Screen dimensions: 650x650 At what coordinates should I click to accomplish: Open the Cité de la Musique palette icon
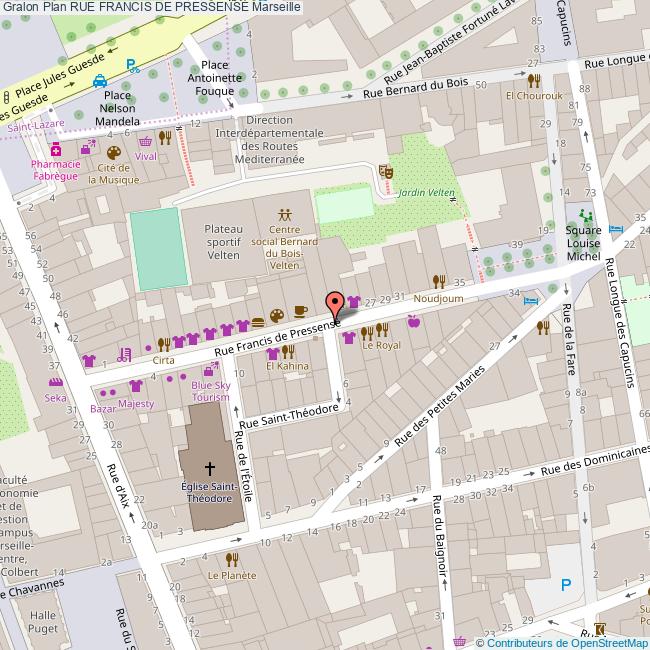point(112,152)
